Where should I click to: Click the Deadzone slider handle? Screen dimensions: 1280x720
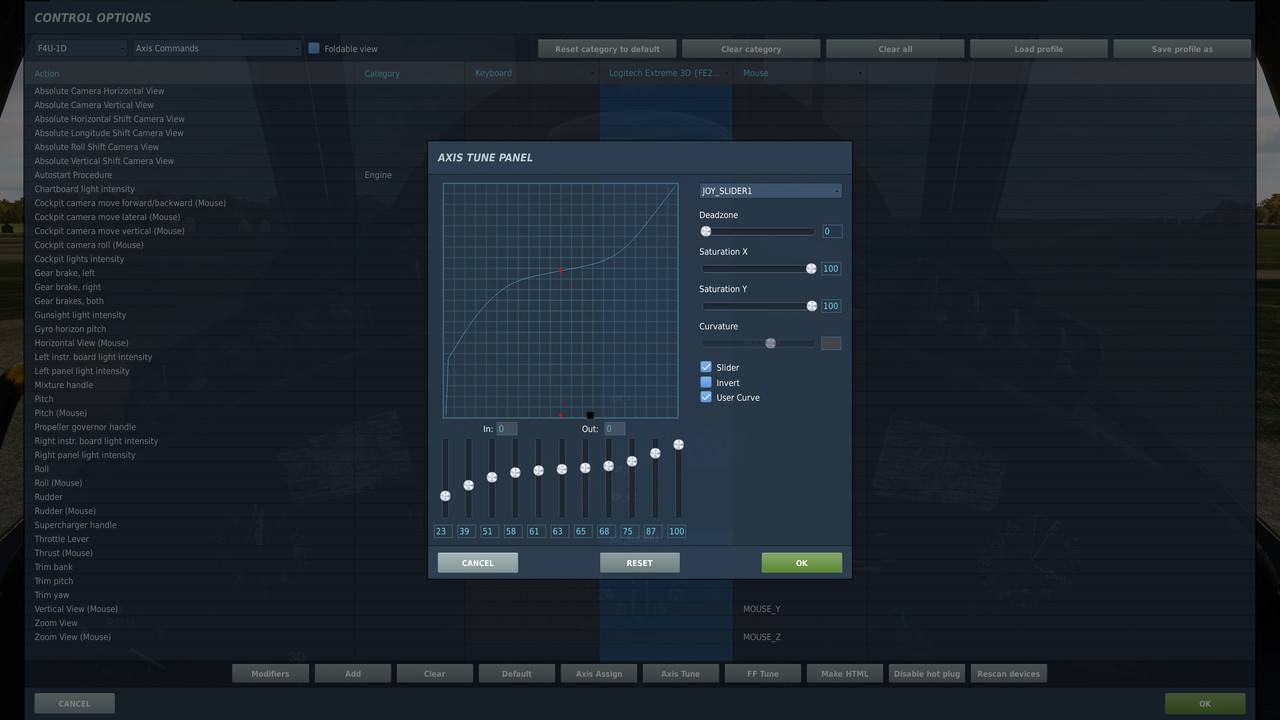pyautogui.click(x=706, y=231)
